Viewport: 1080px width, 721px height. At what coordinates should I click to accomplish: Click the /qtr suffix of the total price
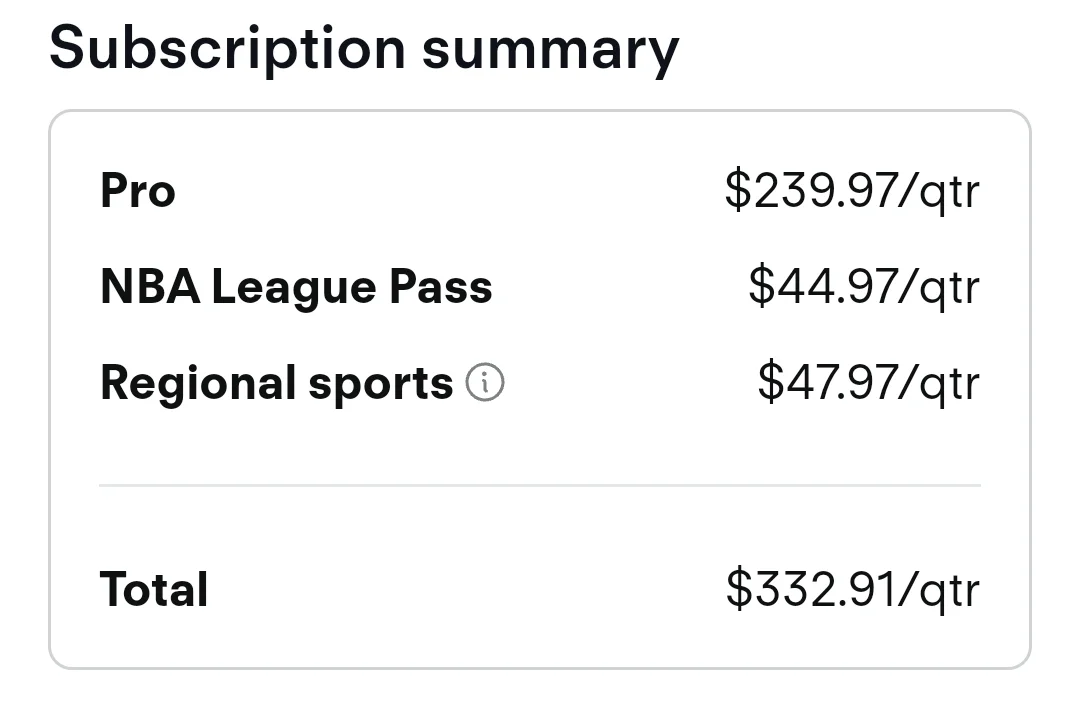(939, 591)
